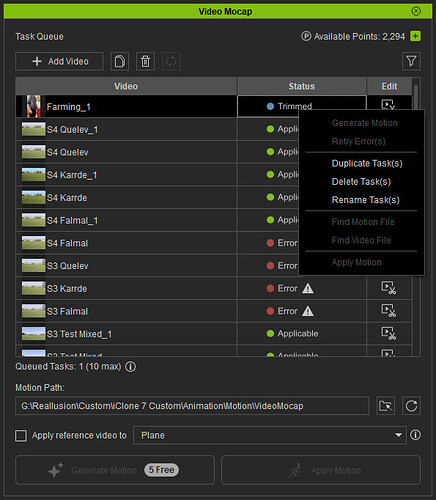Enable Apply reference video to checkbox

click(x=21, y=436)
